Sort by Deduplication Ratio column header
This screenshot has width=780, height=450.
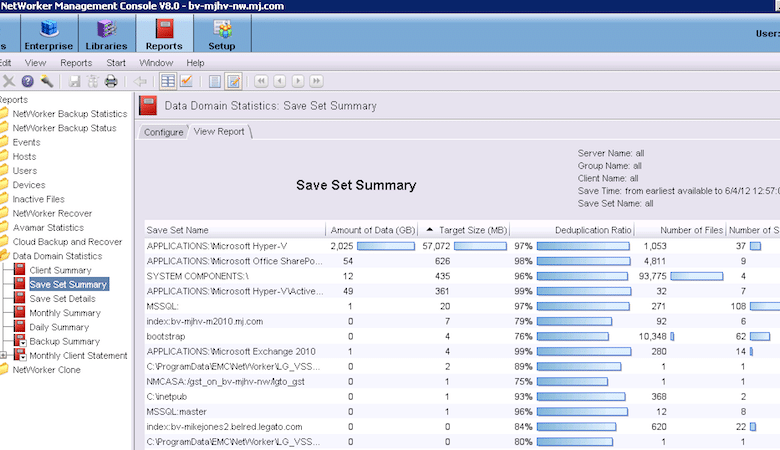click(x=573, y=230)
